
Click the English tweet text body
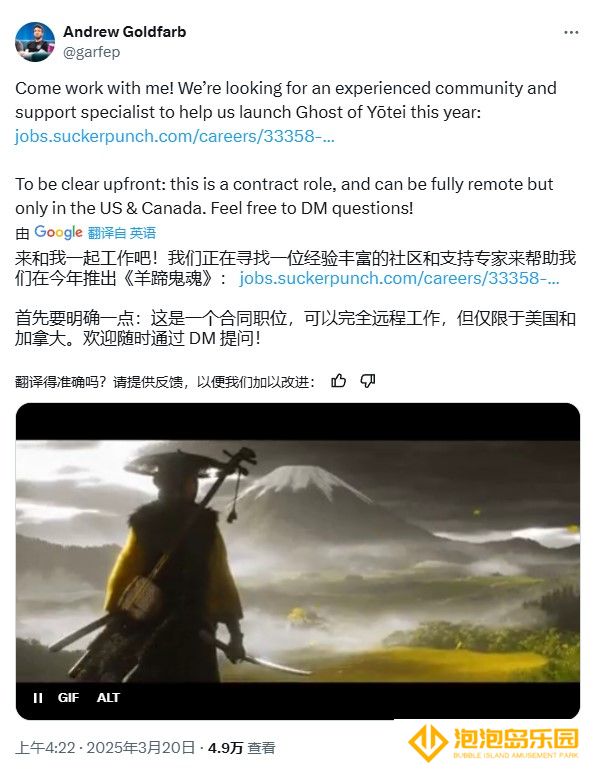(286, 148)
